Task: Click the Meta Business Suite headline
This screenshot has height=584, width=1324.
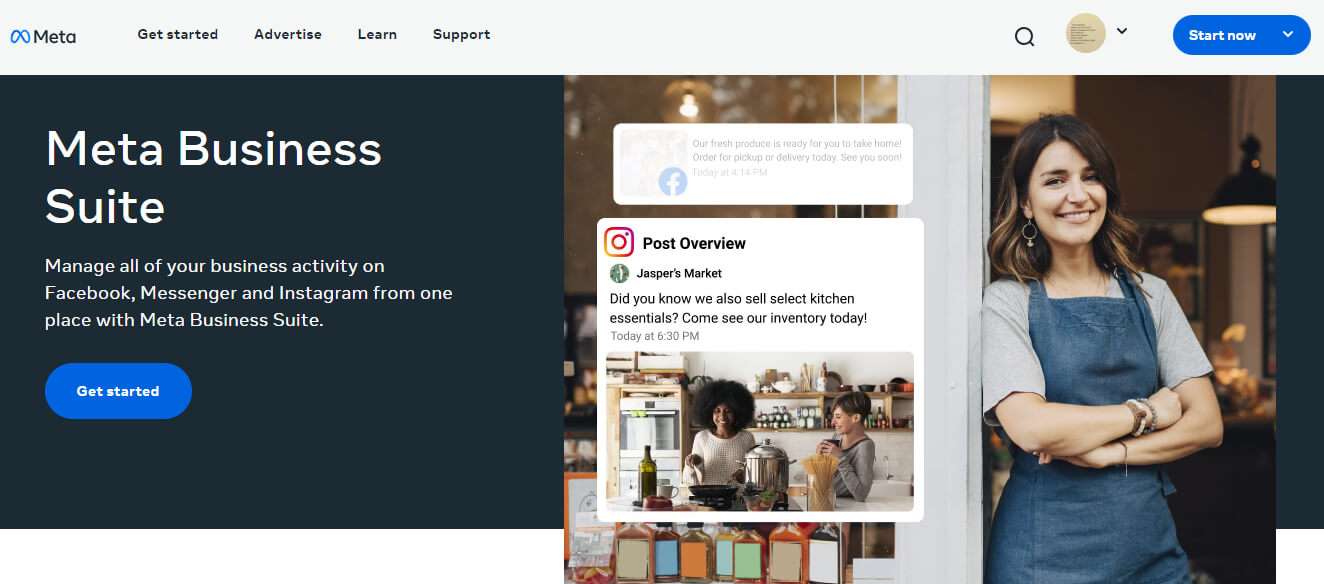Action: pos(213,178)
